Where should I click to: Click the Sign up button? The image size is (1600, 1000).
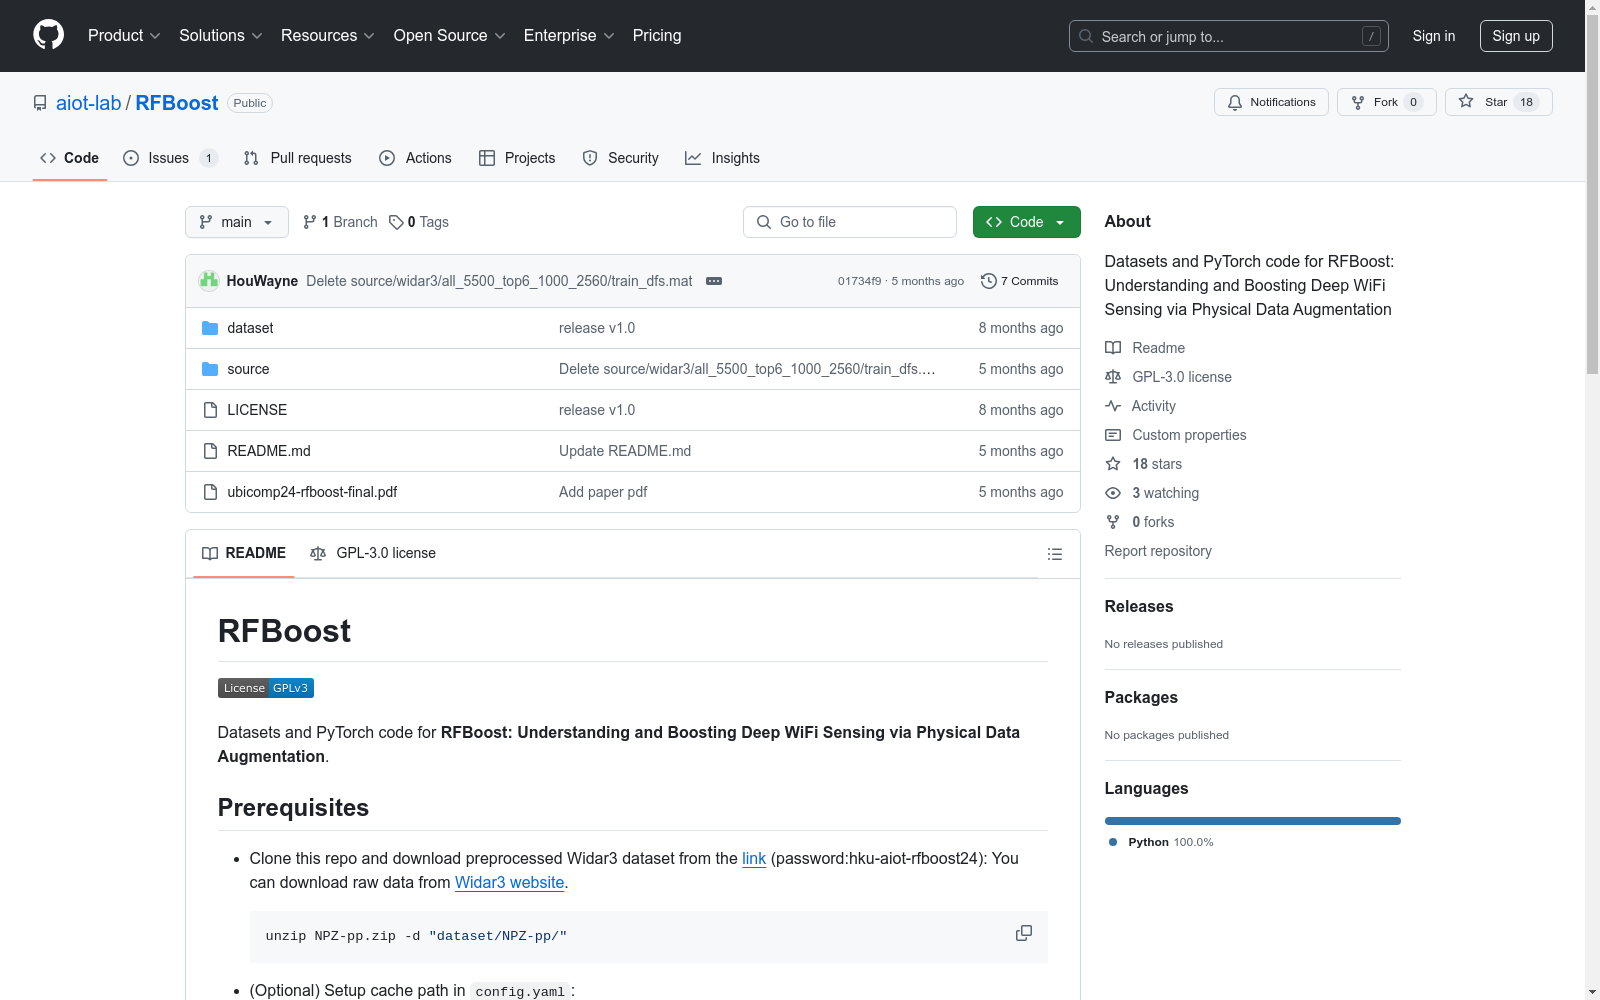pyautogui.click(x=1516, y=36)
